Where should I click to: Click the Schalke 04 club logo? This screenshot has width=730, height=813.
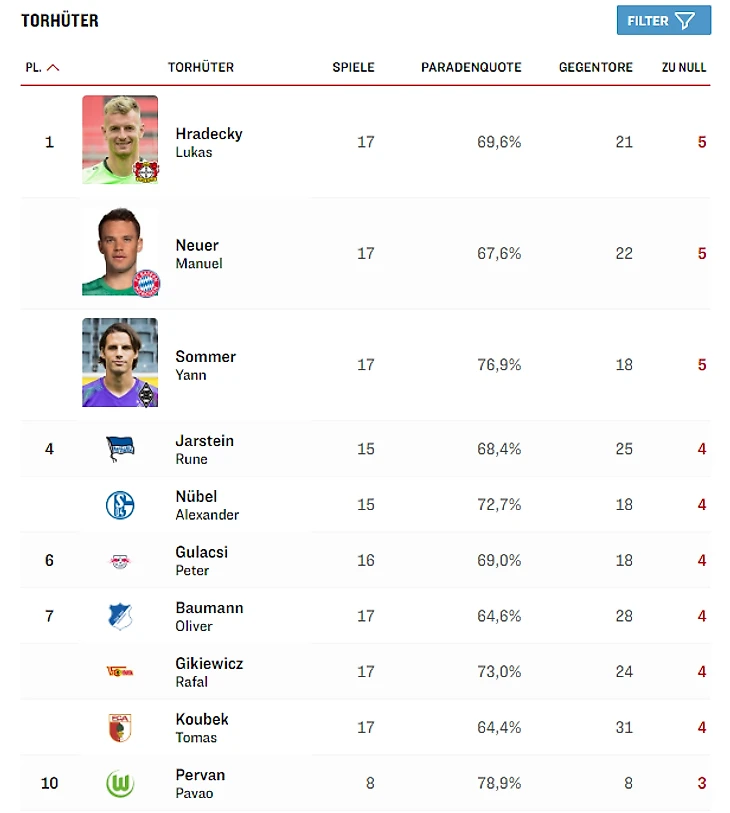(x=120, y=505)
